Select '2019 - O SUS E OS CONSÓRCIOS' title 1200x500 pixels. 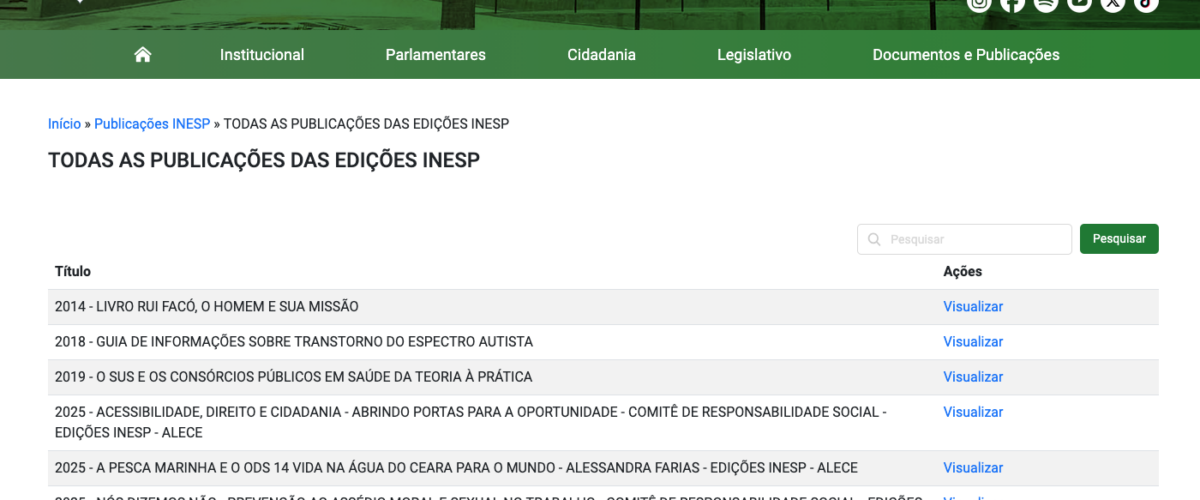[x=294, y=377]
